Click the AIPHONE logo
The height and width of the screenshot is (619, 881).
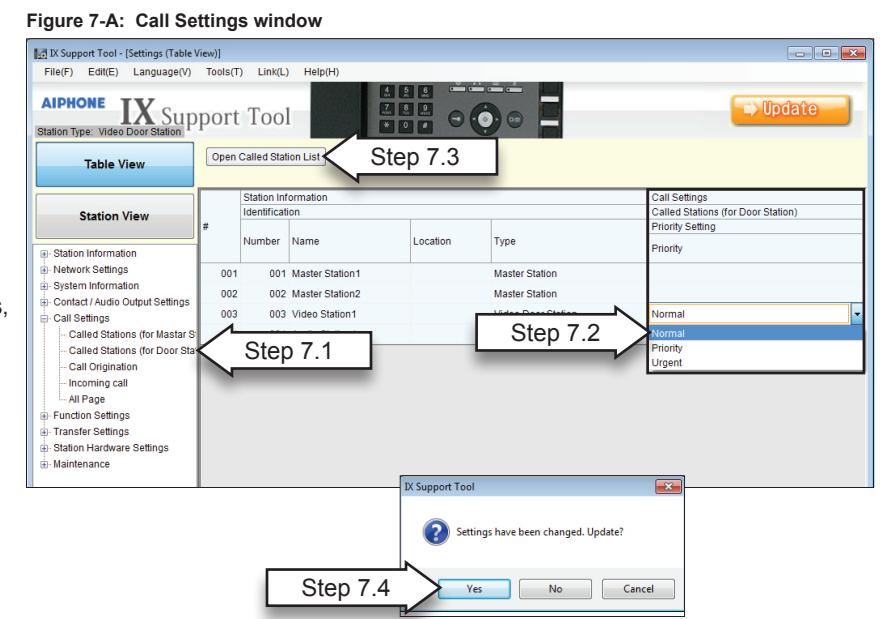[73, 103]
